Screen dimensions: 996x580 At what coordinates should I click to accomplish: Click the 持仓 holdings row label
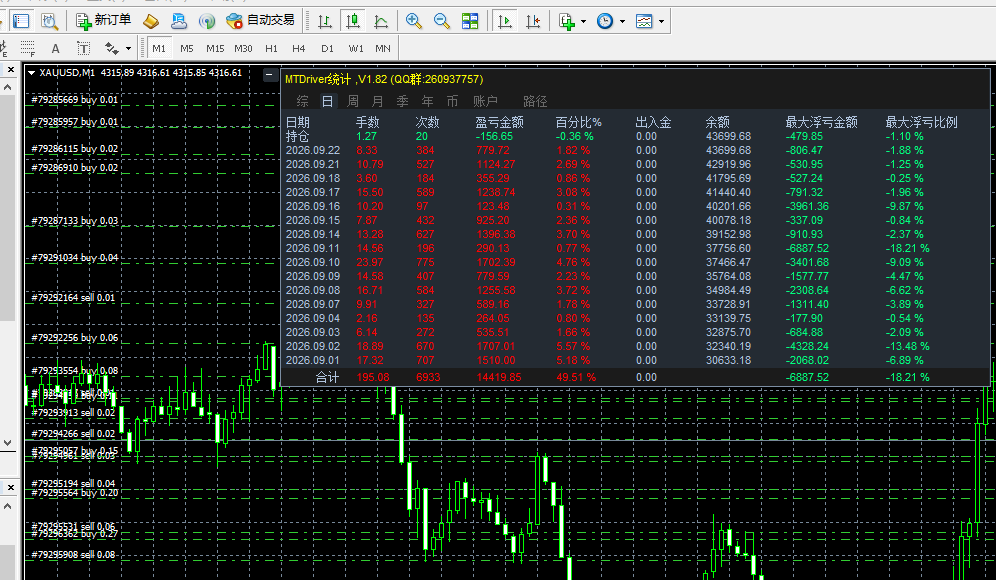coord(297,136)
